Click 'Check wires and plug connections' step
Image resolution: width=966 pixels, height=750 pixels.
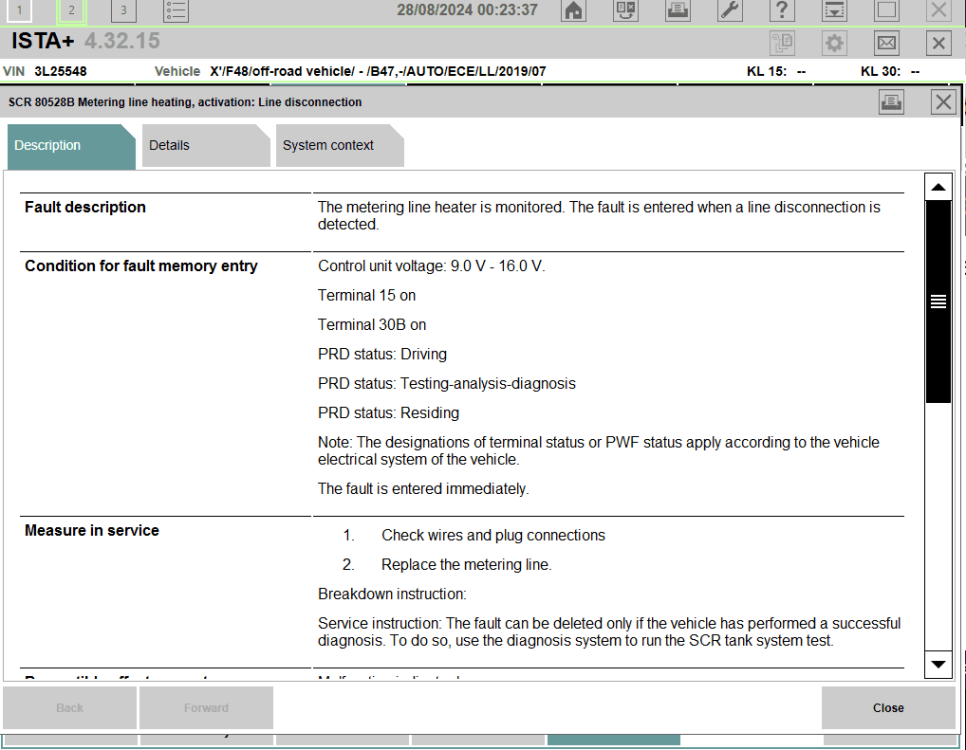coord(493,536)
